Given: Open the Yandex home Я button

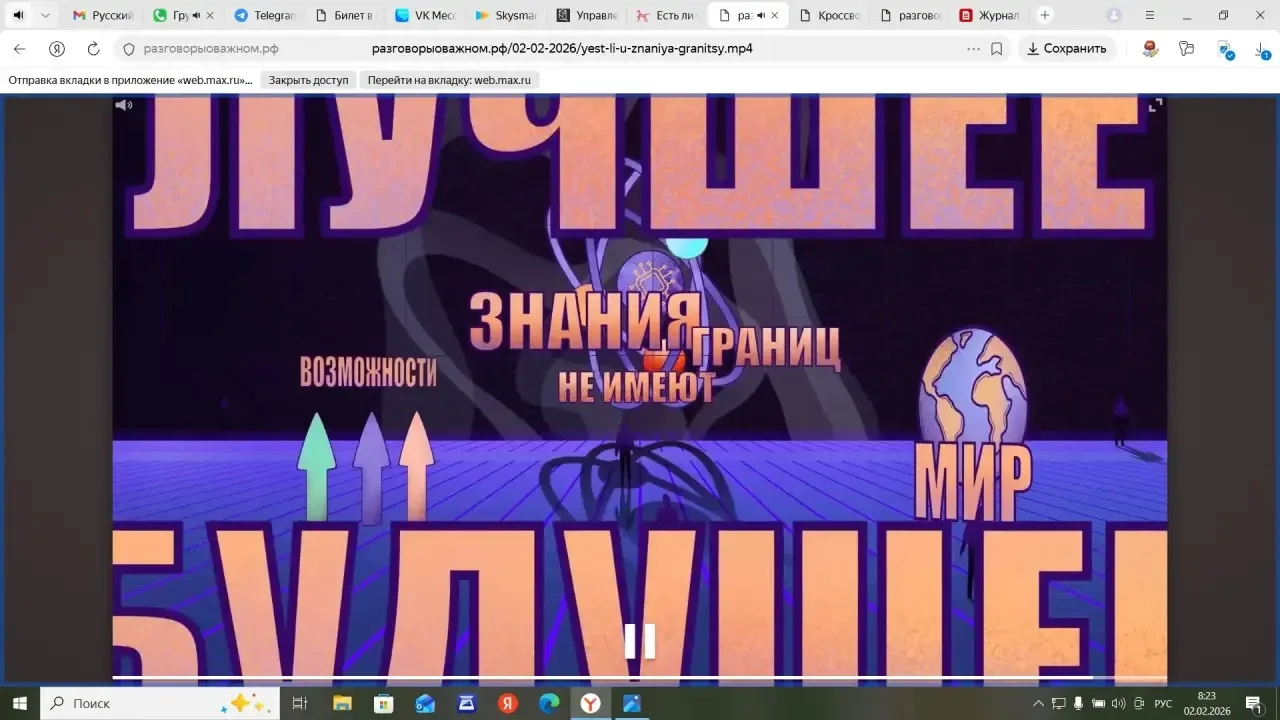Looking at the screenshot, I should pyautogui.click(x=57, y=49).
